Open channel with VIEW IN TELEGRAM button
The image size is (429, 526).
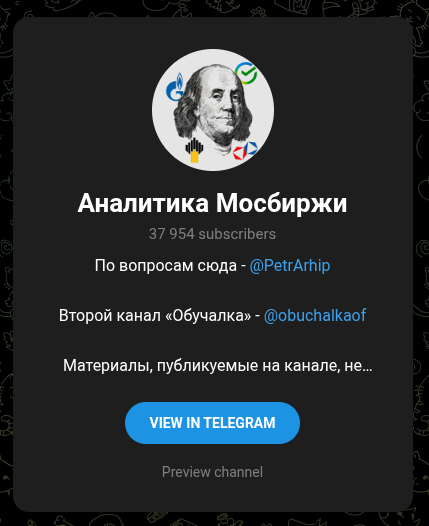point(212,423)
